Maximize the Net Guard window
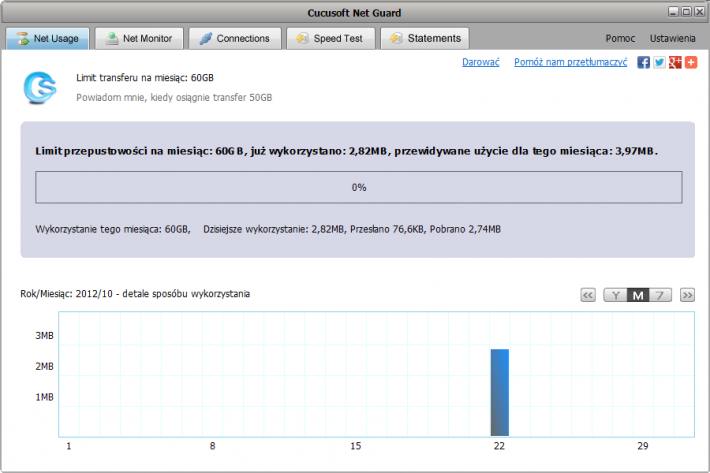The width and height of the screenshot is (710, 473). [686, 12]
